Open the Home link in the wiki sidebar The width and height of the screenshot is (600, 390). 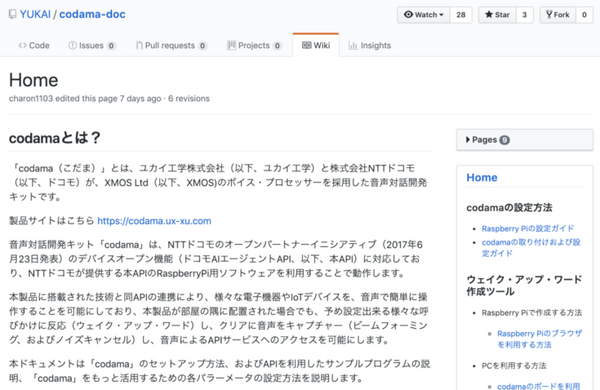(x=482, y=178)
